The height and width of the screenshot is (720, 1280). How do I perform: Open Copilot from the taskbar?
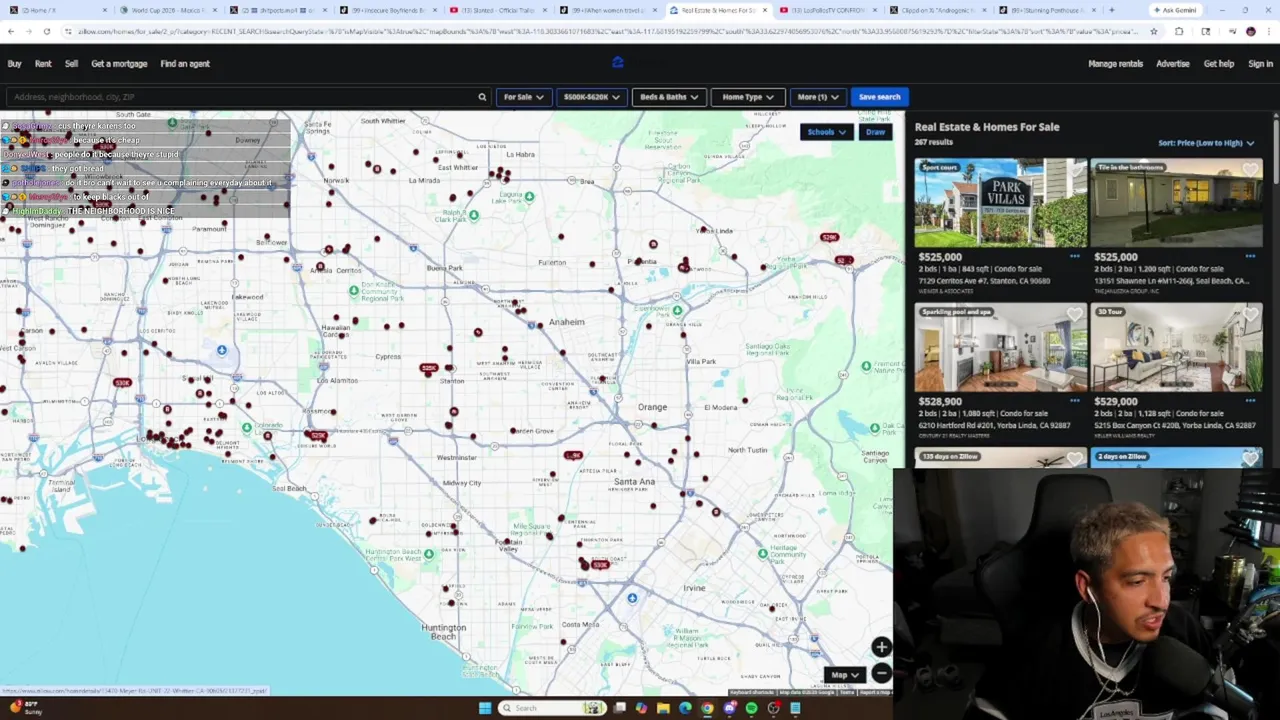point(641,708)
